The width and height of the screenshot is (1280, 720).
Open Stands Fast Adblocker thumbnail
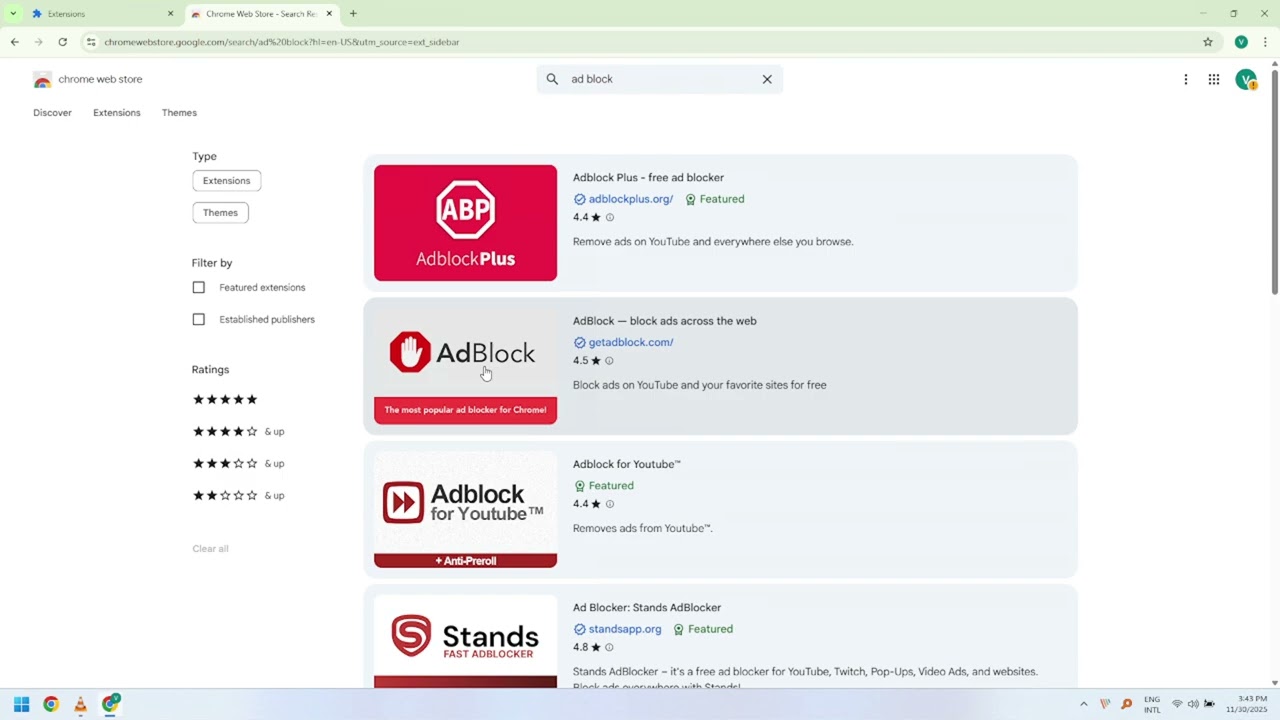point(465,641)
